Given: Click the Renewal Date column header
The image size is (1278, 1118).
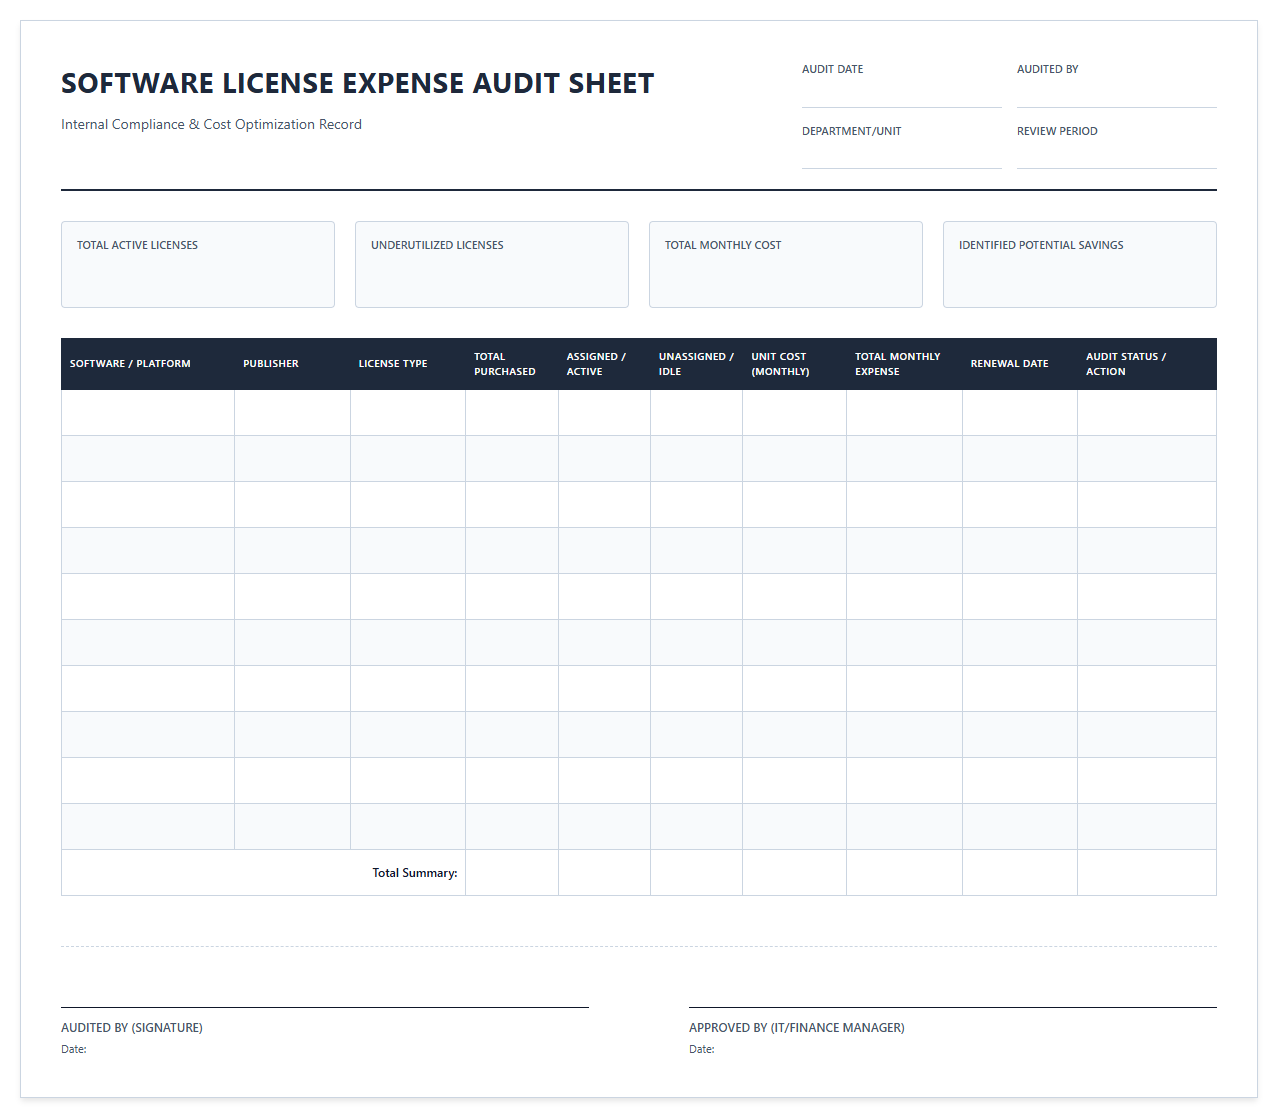Looking at the screenshot, I should [1020, 364].
